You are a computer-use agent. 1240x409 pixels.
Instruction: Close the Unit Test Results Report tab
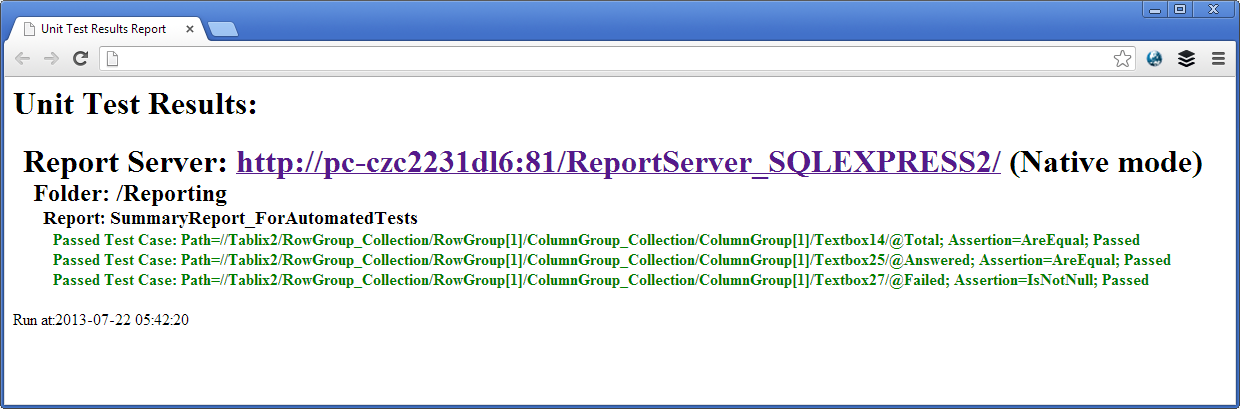[190, 29]
